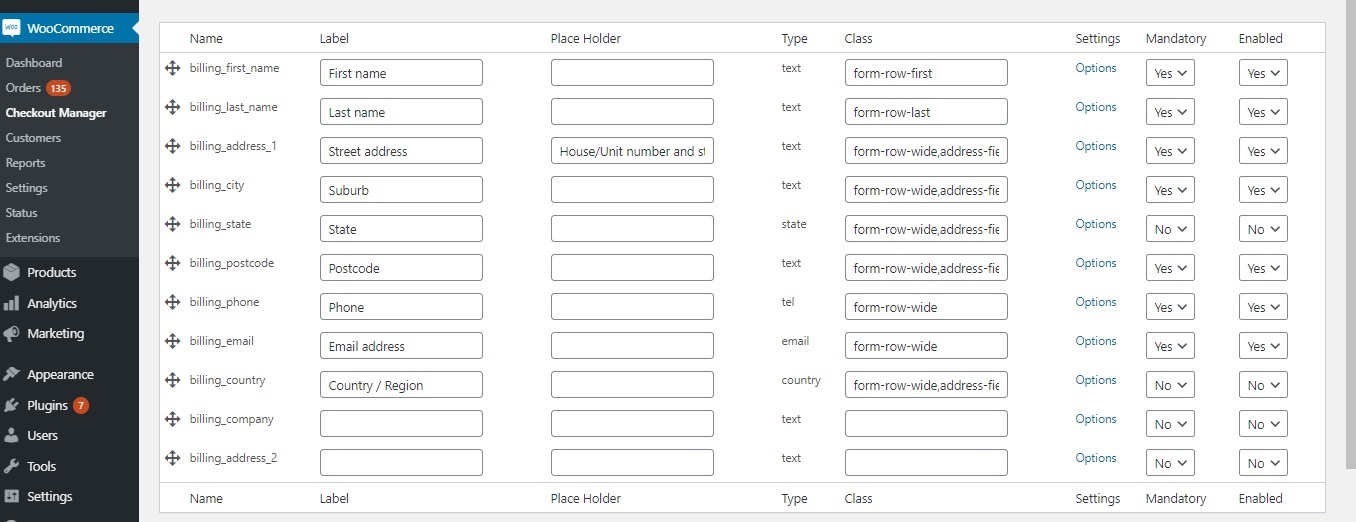1356x522 pixels.
Task: Open Customers in the sidebar
Action: (33, 138)
